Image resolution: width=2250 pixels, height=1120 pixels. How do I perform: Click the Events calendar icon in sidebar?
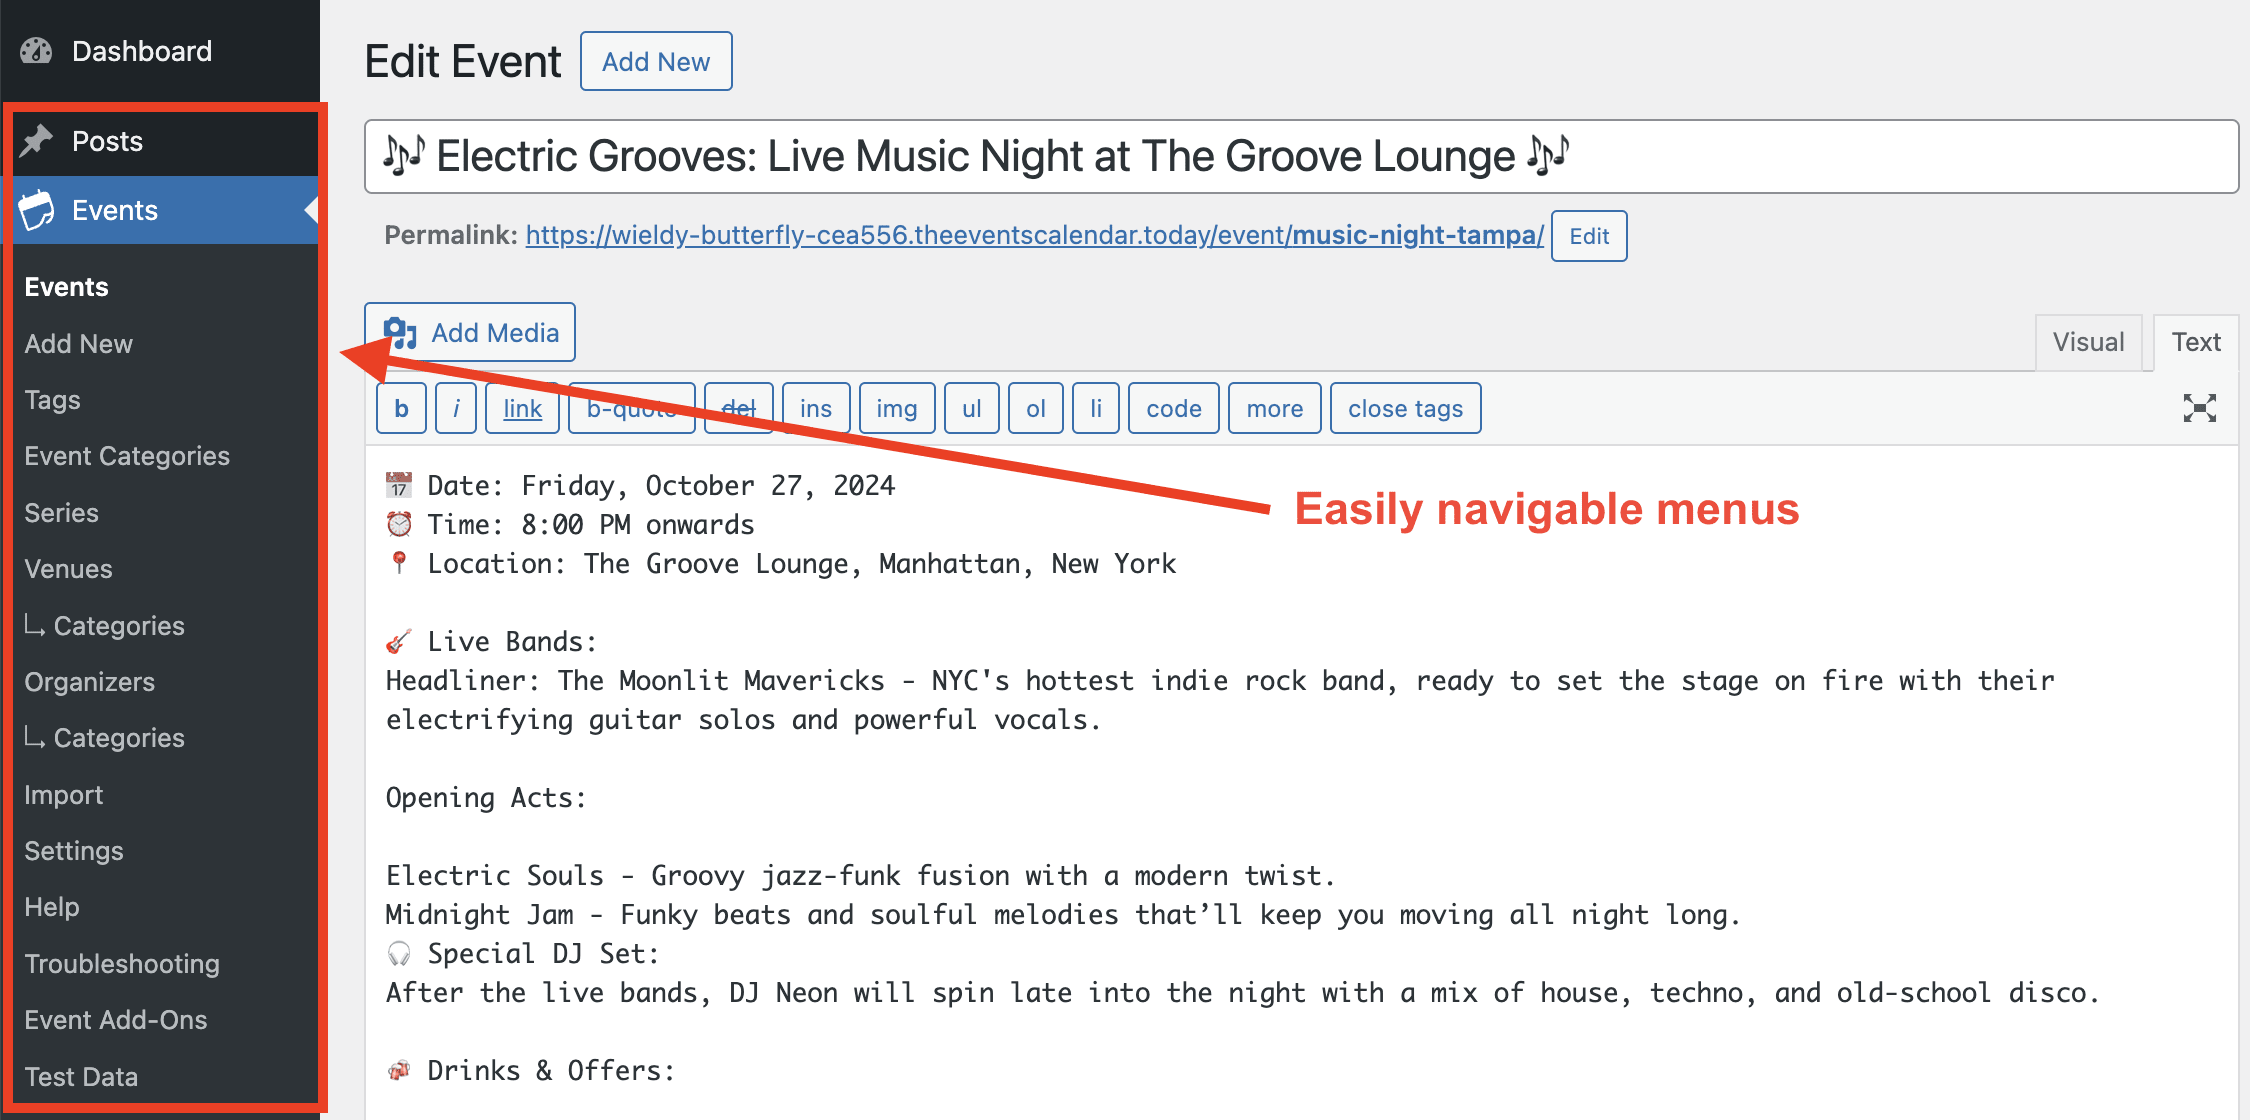point(37,210)
